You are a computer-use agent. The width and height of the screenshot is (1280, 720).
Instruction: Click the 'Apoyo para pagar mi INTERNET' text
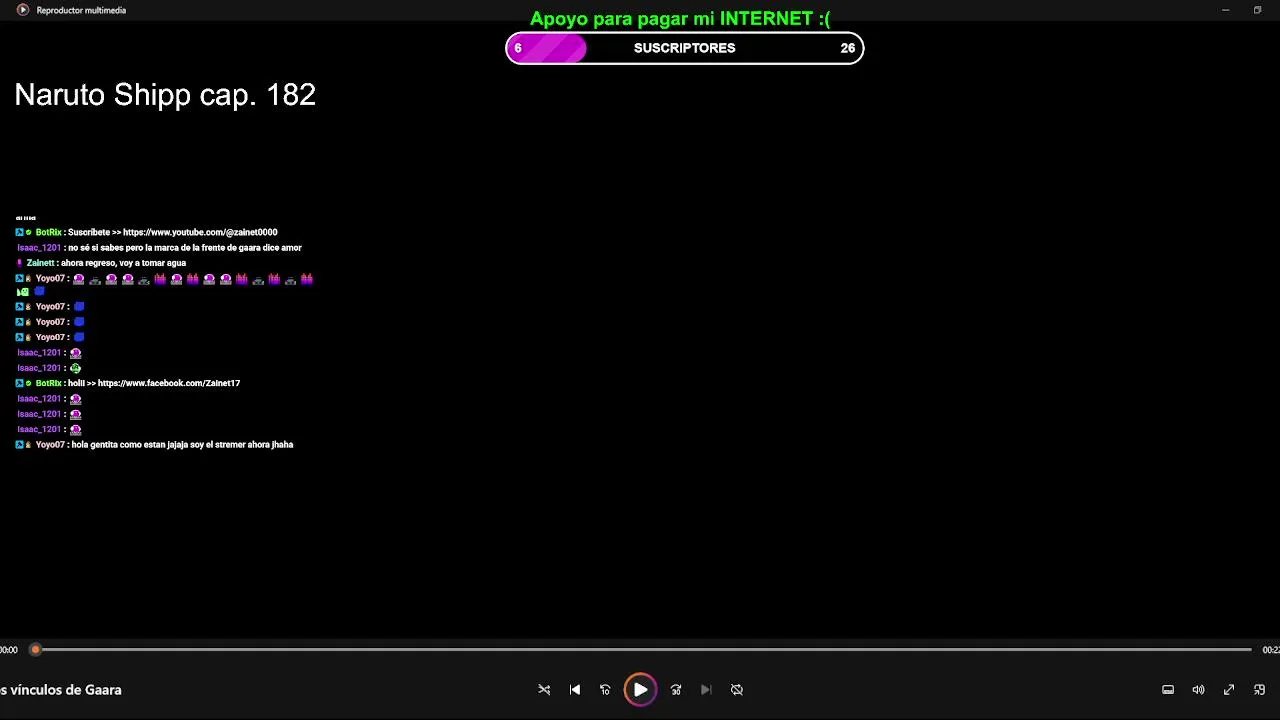pyautogui.click(x=680, y=19)
